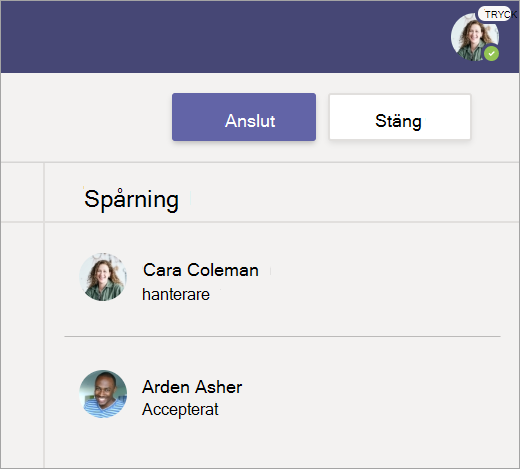Join the meeting with the Anslut button
520x469 pixels.
(244, 117)
